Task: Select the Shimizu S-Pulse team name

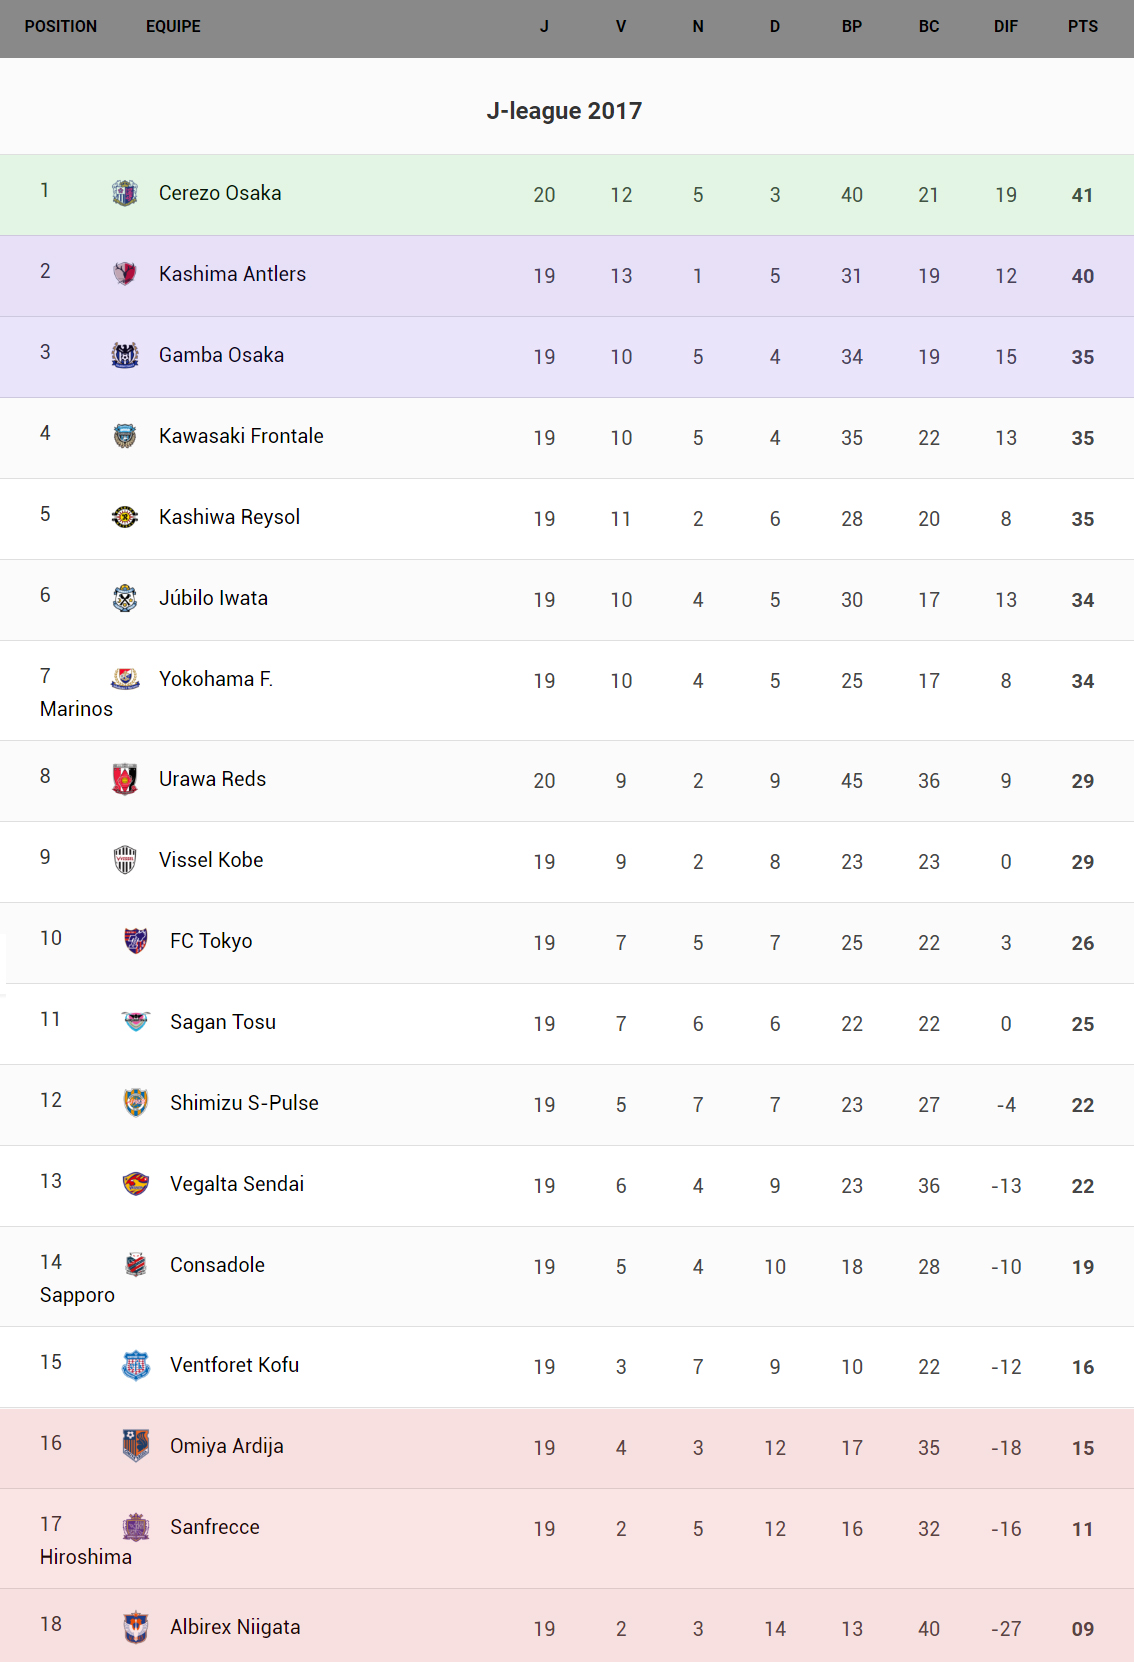Action: (244, 1103)
